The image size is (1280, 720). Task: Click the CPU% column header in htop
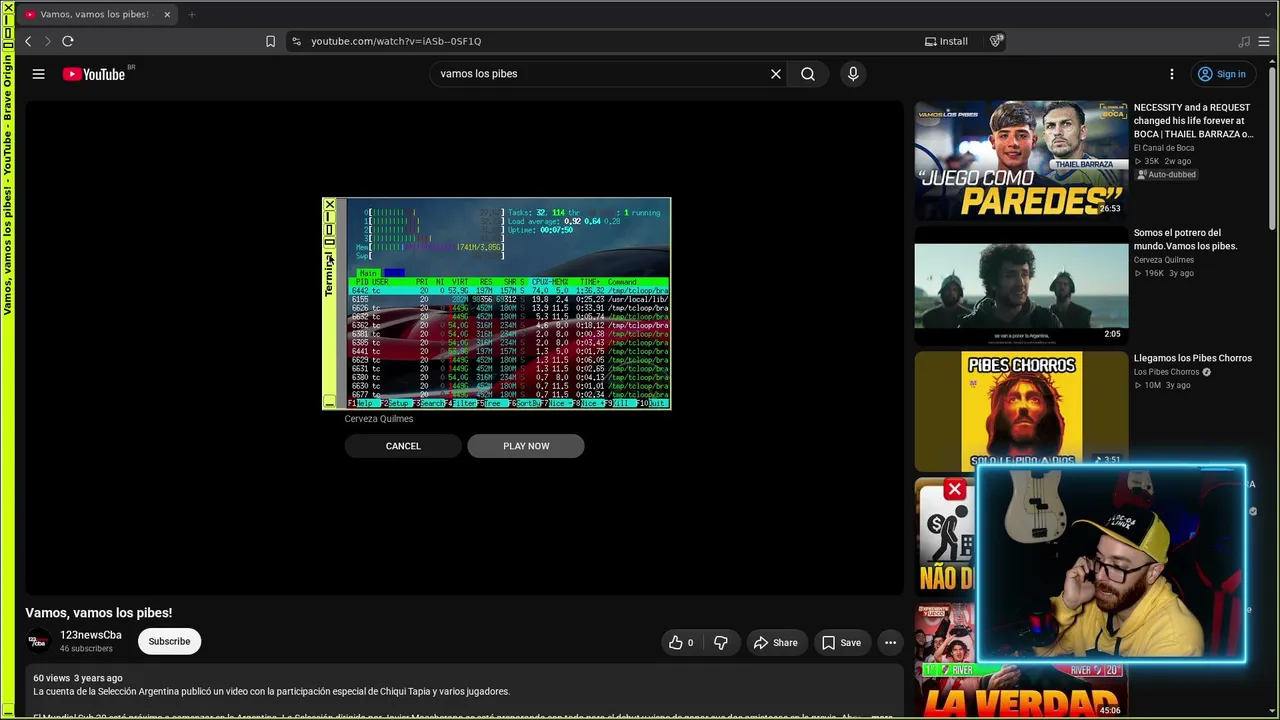[541, 282]
